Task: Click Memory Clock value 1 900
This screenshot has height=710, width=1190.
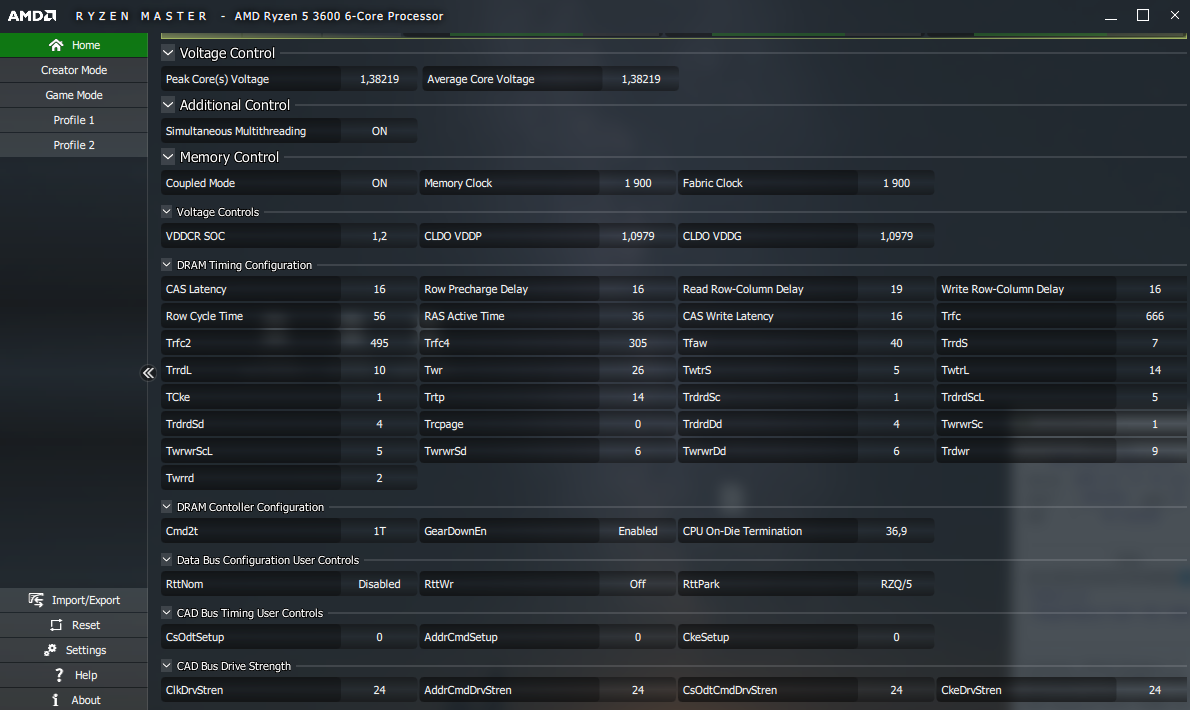Action: click(638, 184)
